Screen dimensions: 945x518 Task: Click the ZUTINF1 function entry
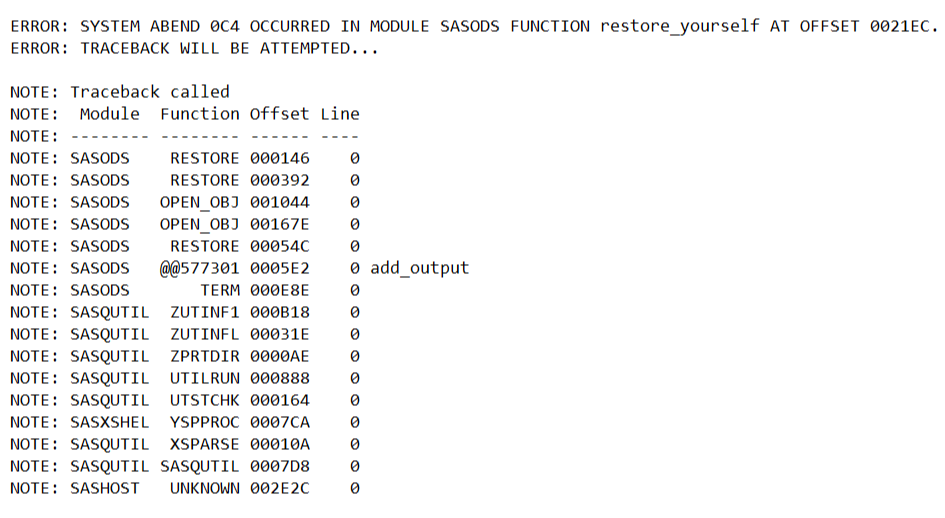click(205, 312)
